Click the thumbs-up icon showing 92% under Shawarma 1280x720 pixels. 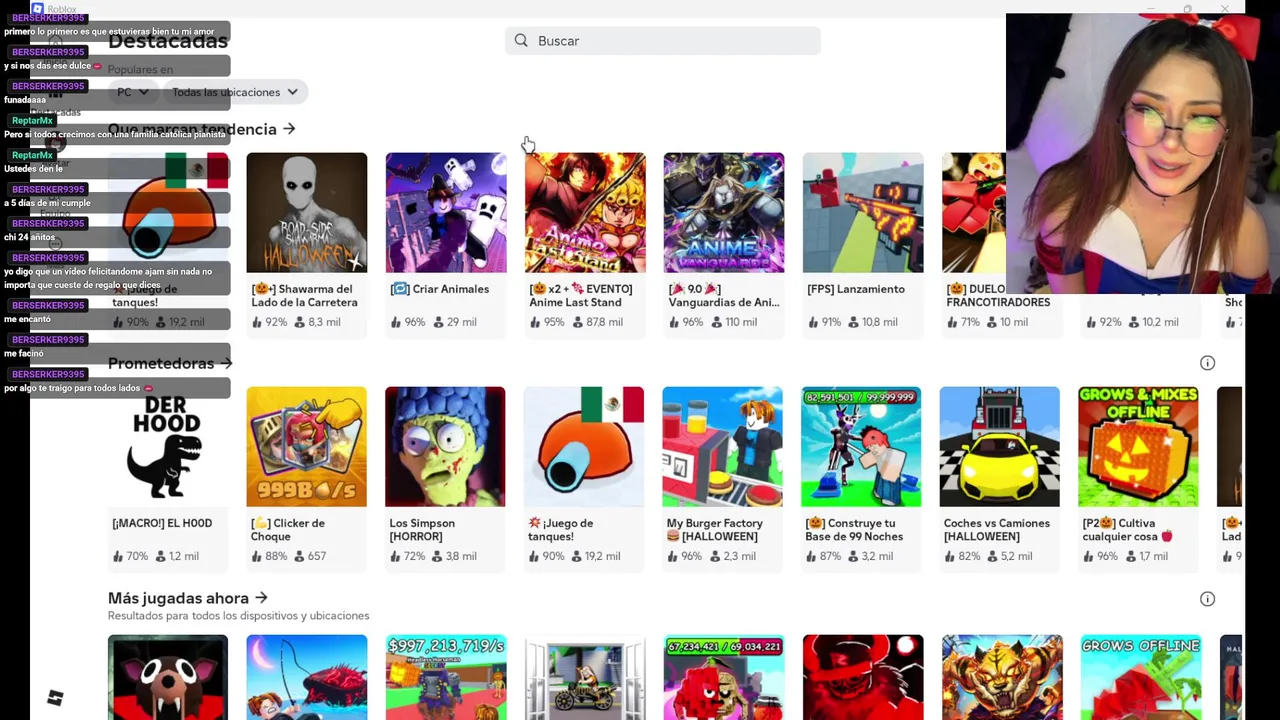[x=257, y=322]
